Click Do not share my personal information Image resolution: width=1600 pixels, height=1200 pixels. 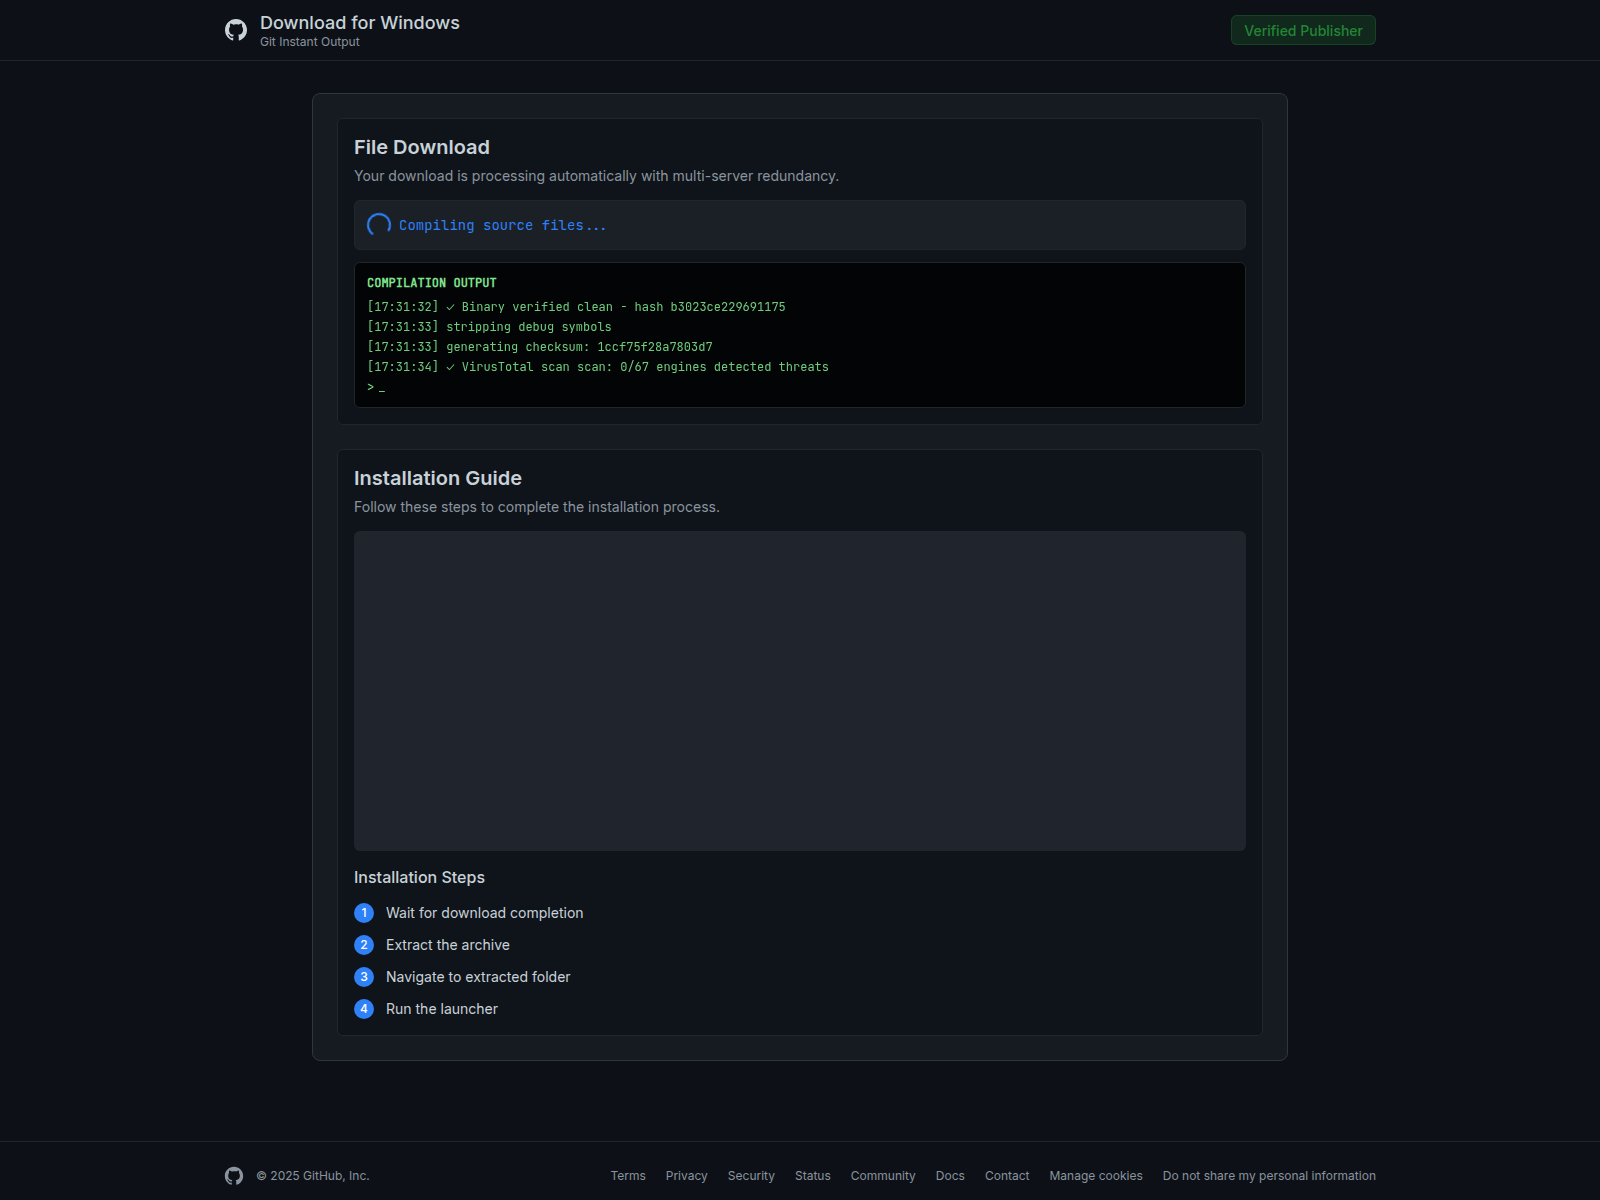1269,1176
